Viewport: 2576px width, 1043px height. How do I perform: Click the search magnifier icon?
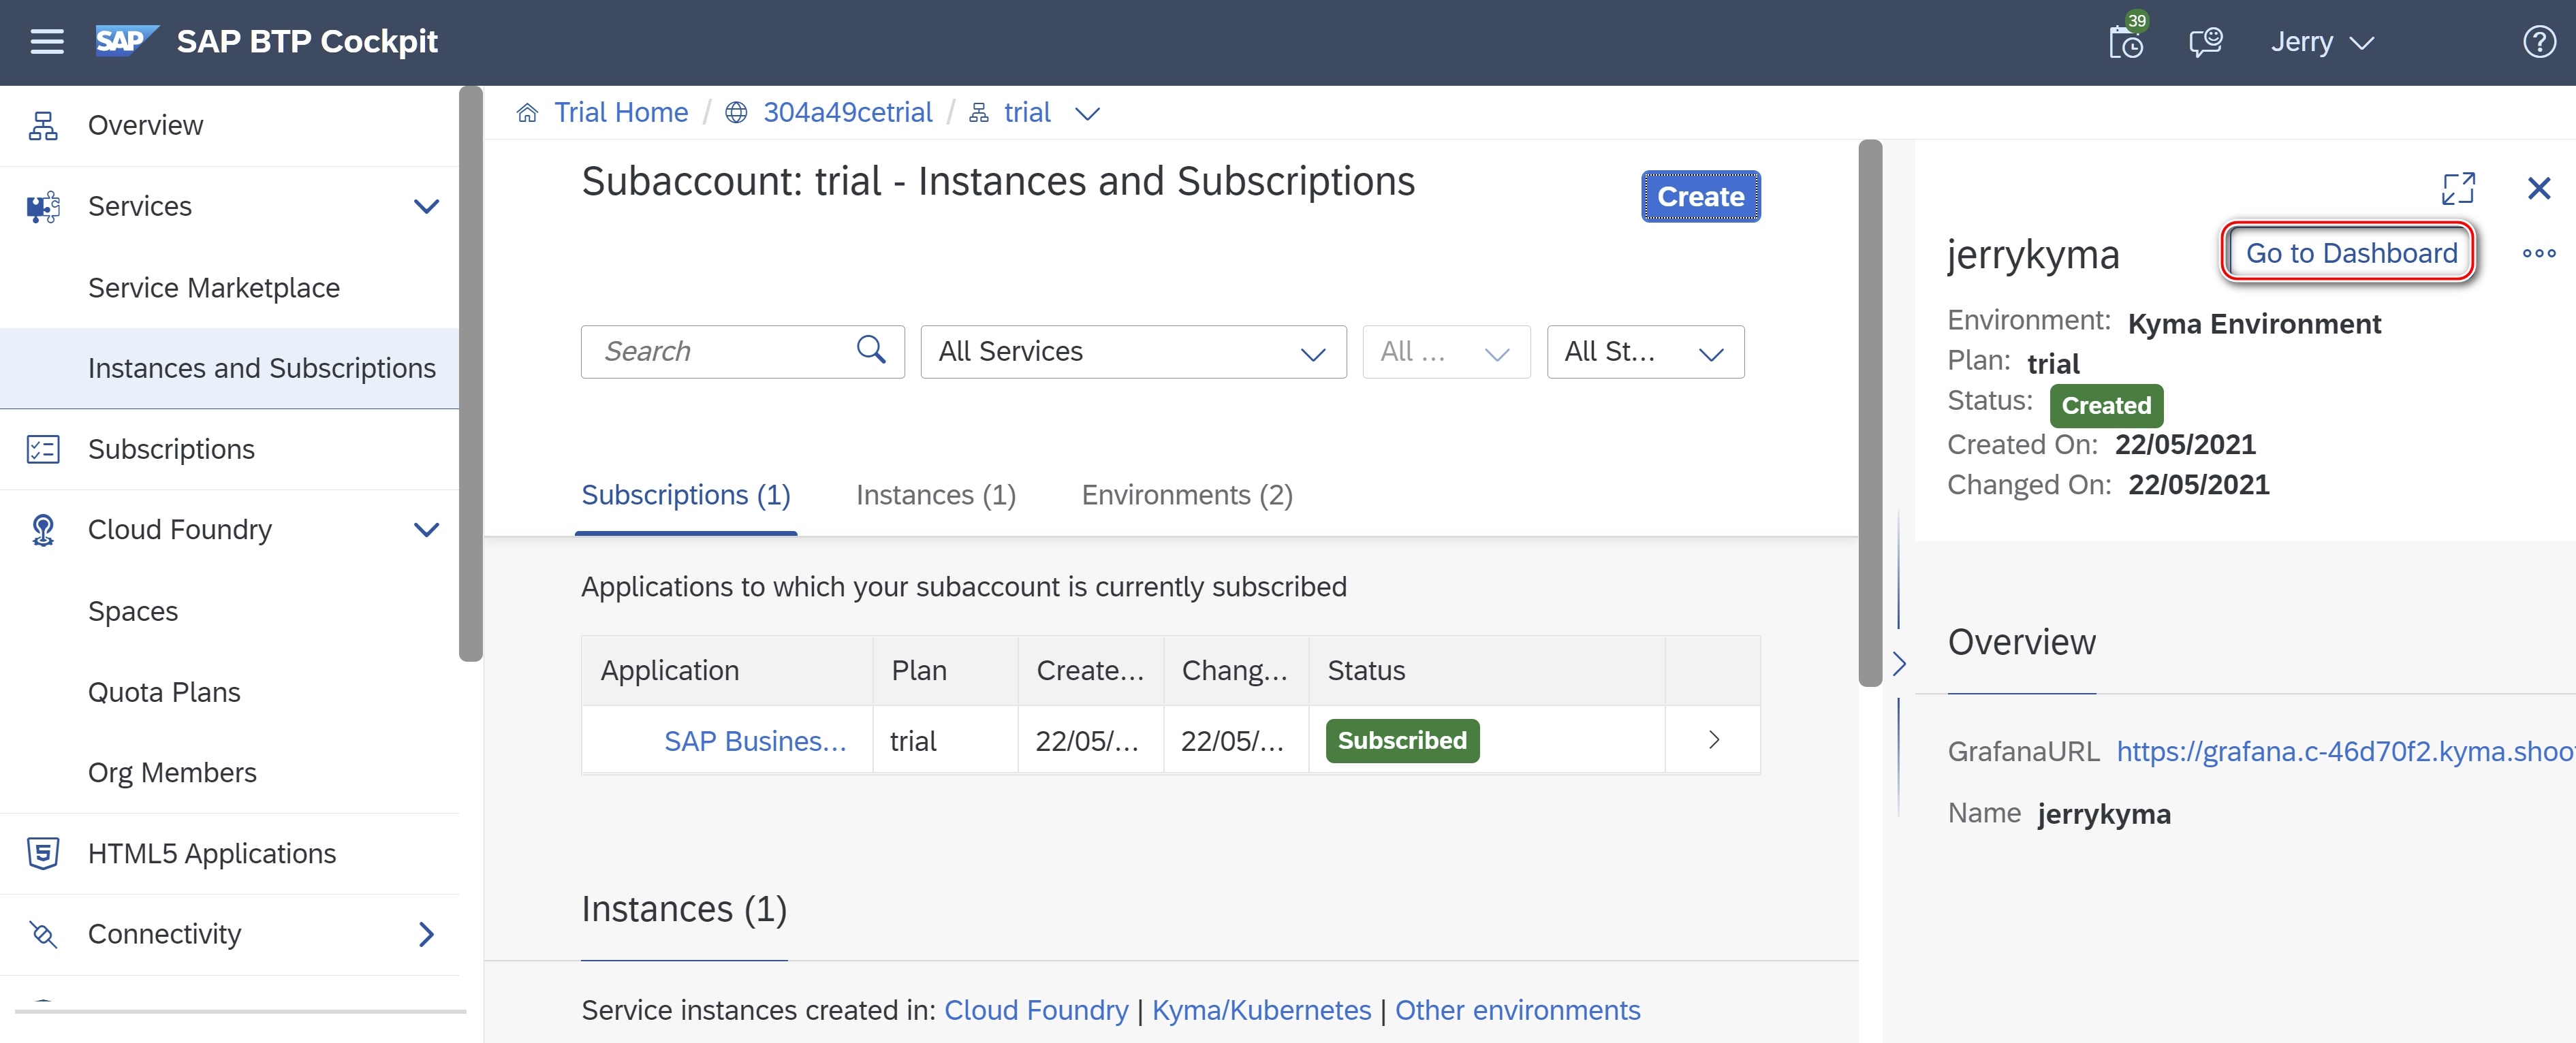tap(871, 350)
